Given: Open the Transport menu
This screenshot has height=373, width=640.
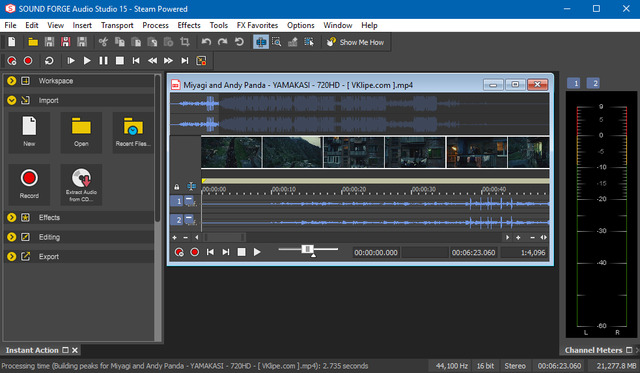Looking at the screenshot, I should tap(117, 25).
